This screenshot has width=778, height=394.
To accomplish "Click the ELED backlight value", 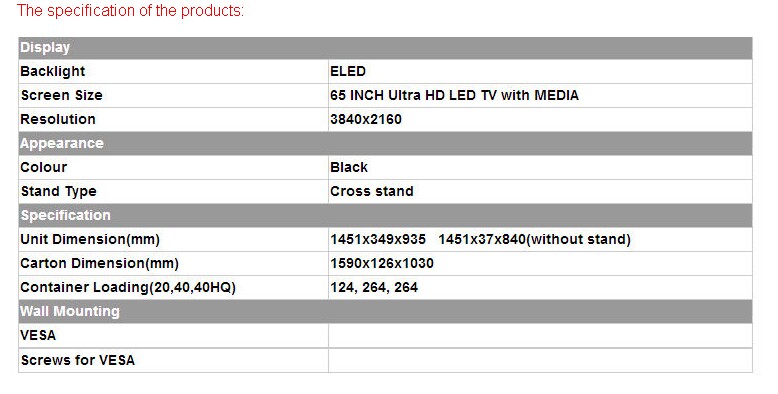I will click(x=347, y=71).
